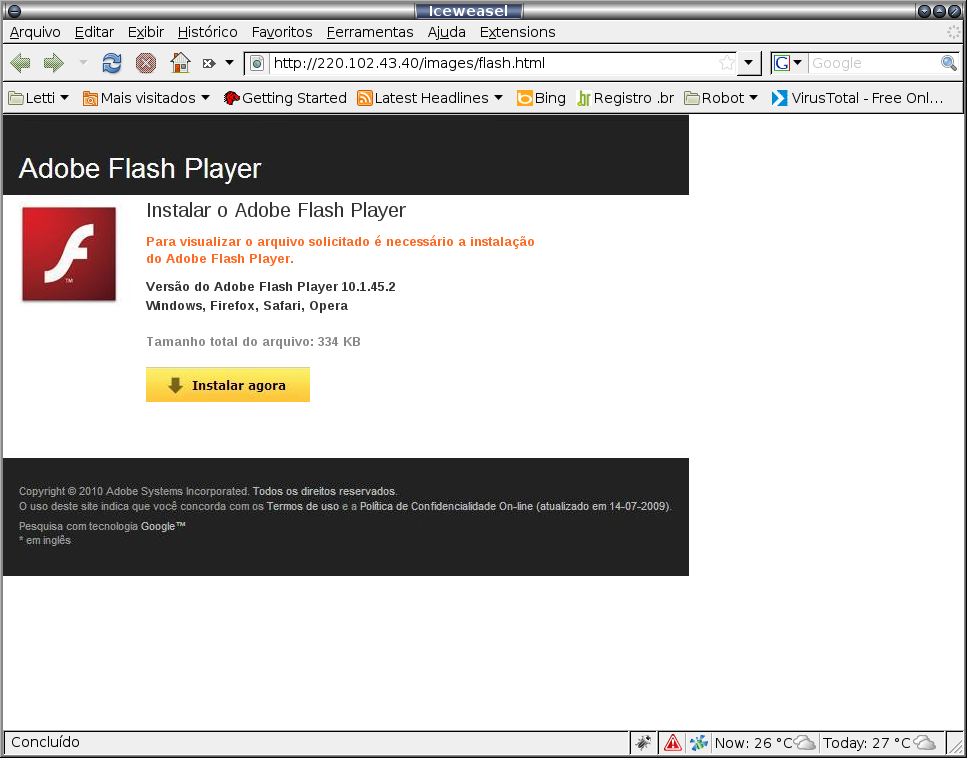This screenshot has height=758, width=967.
Task: Click the red Flash Player logo image
Action: [x=69, y=254]
